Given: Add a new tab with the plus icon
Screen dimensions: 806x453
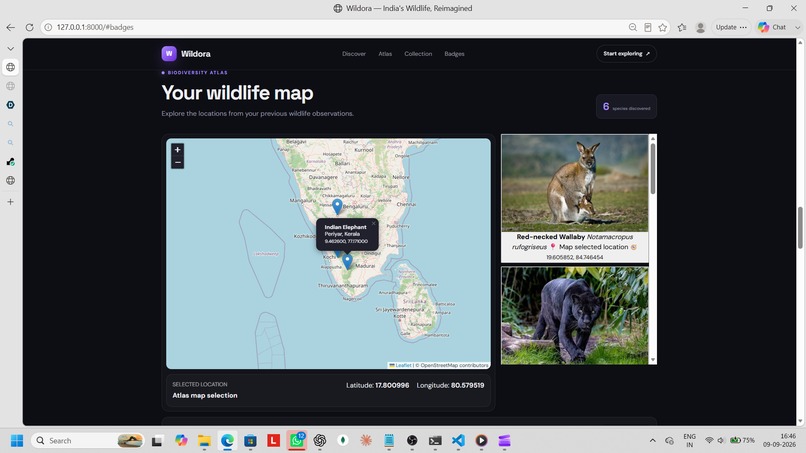Looking at the screenshot, I should (10, 202).
